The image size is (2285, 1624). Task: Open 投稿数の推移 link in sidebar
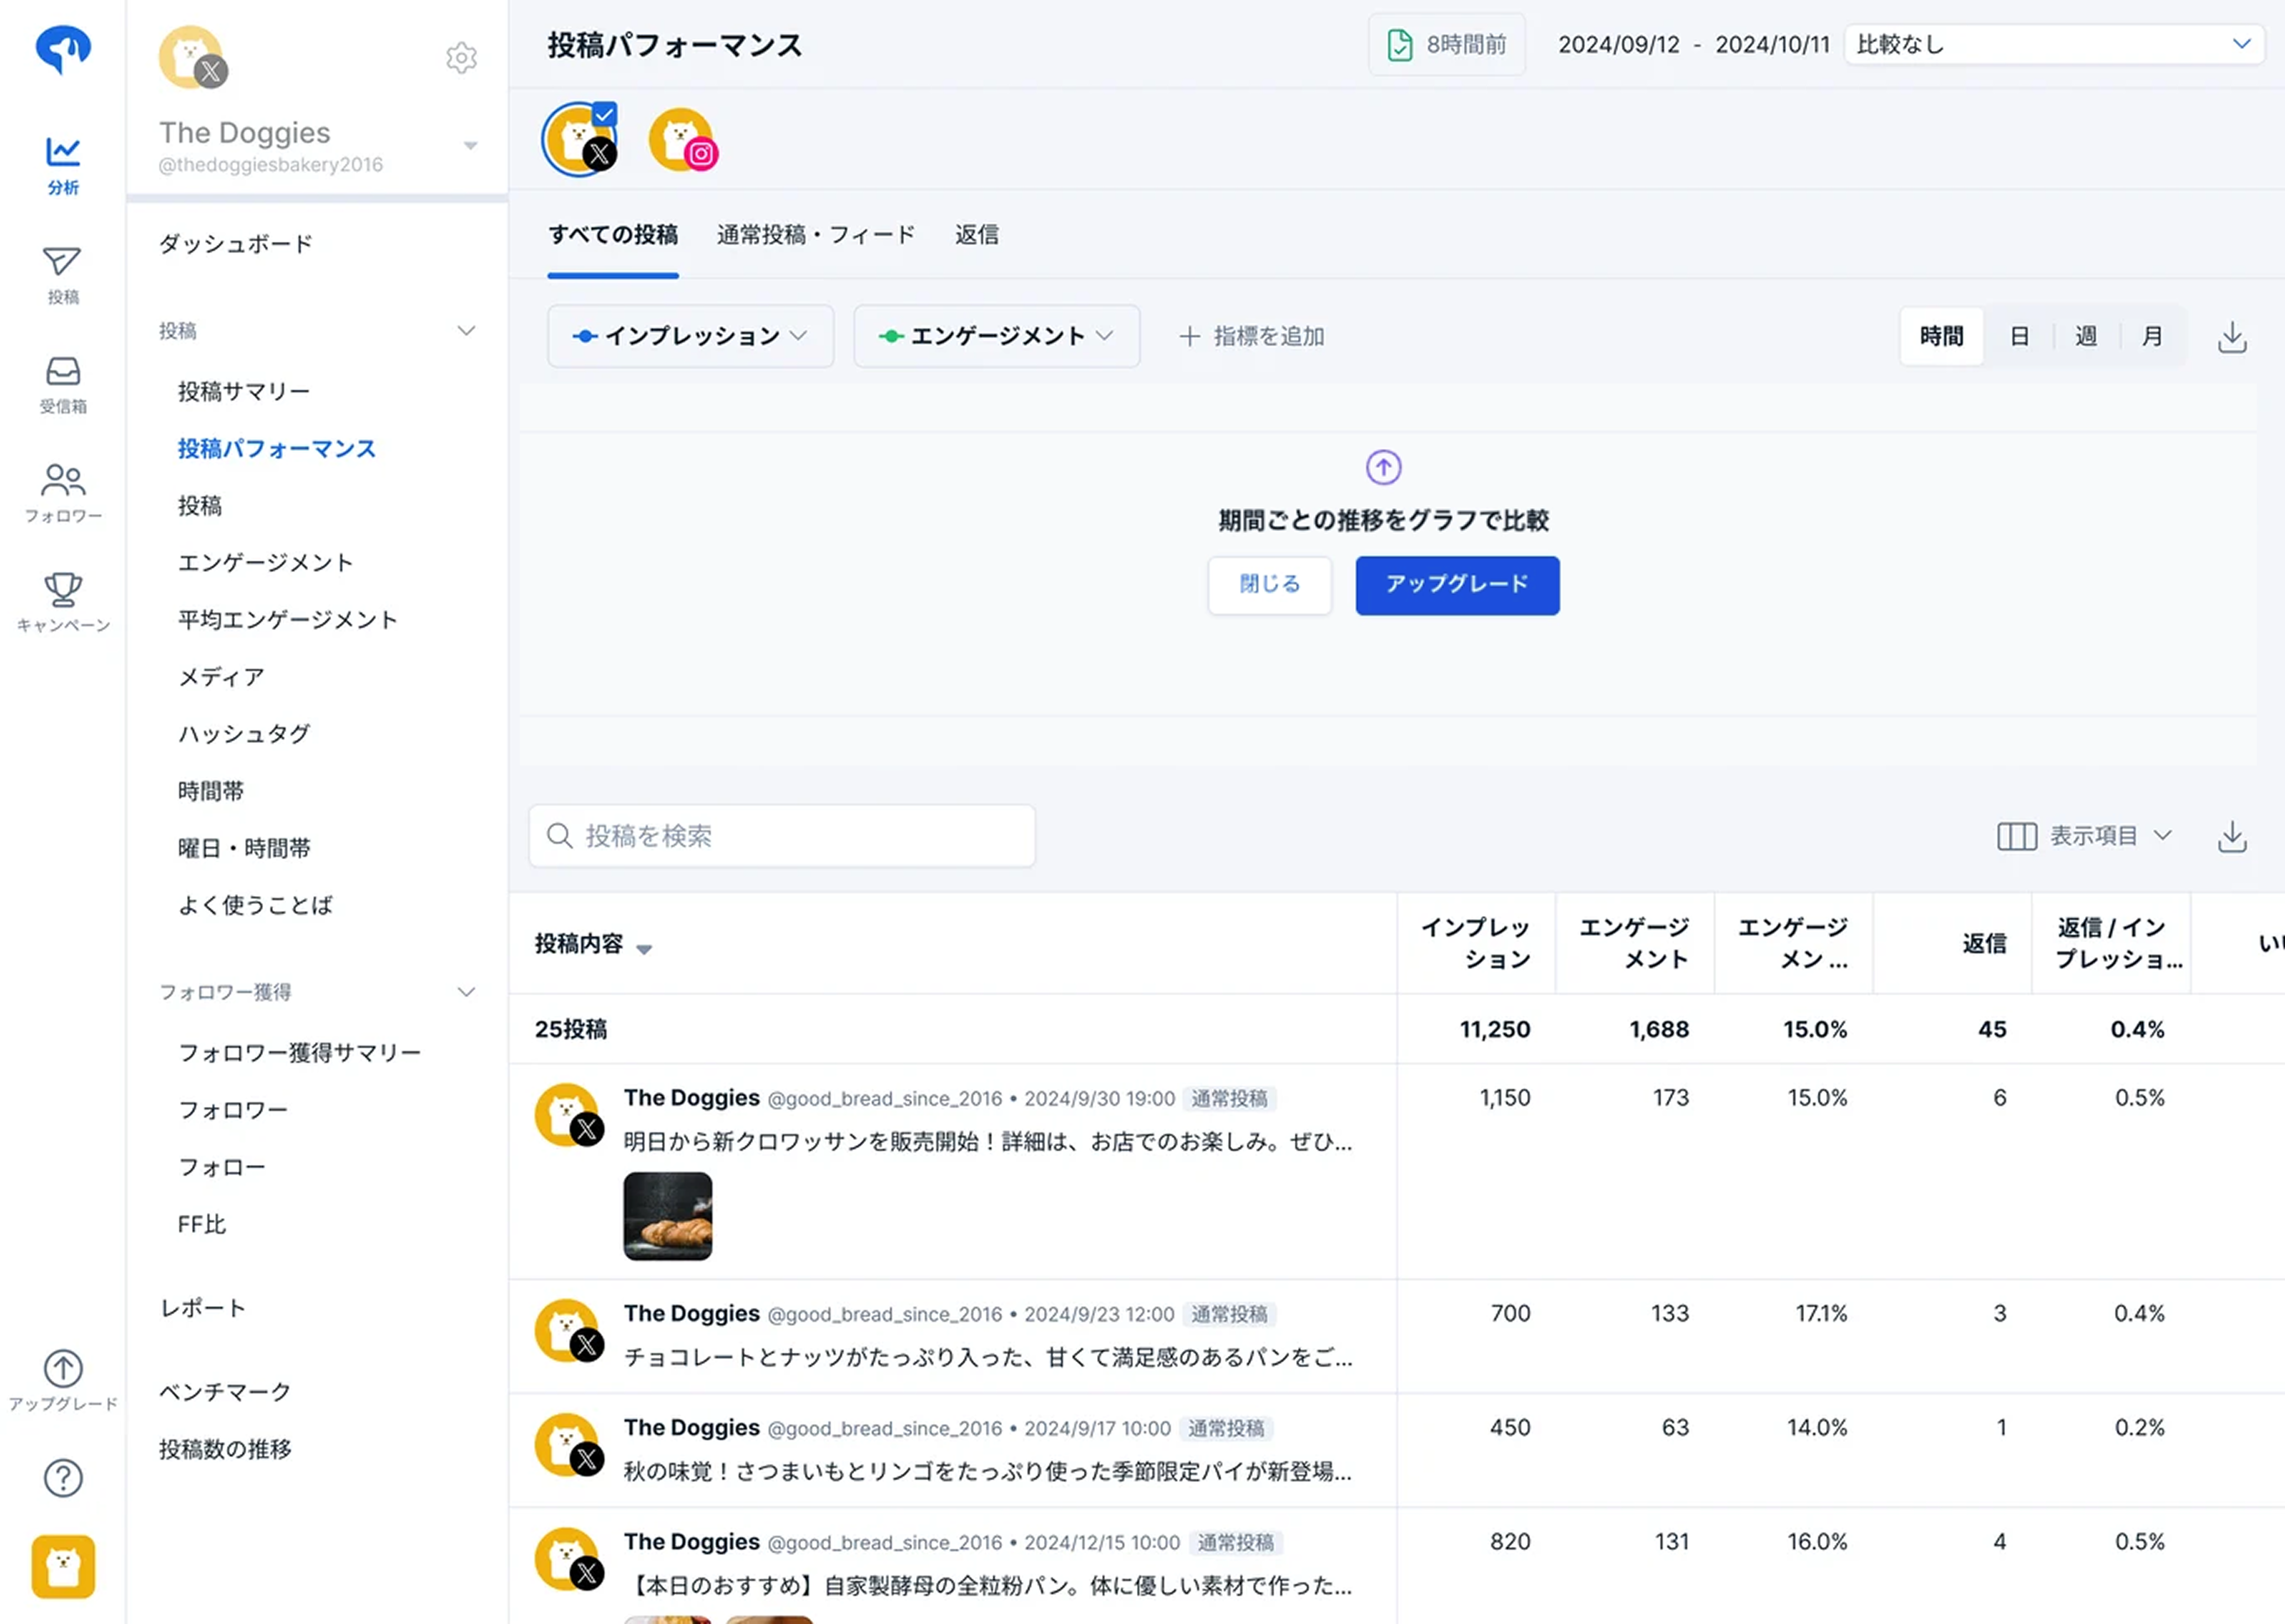pos(225,1449)
